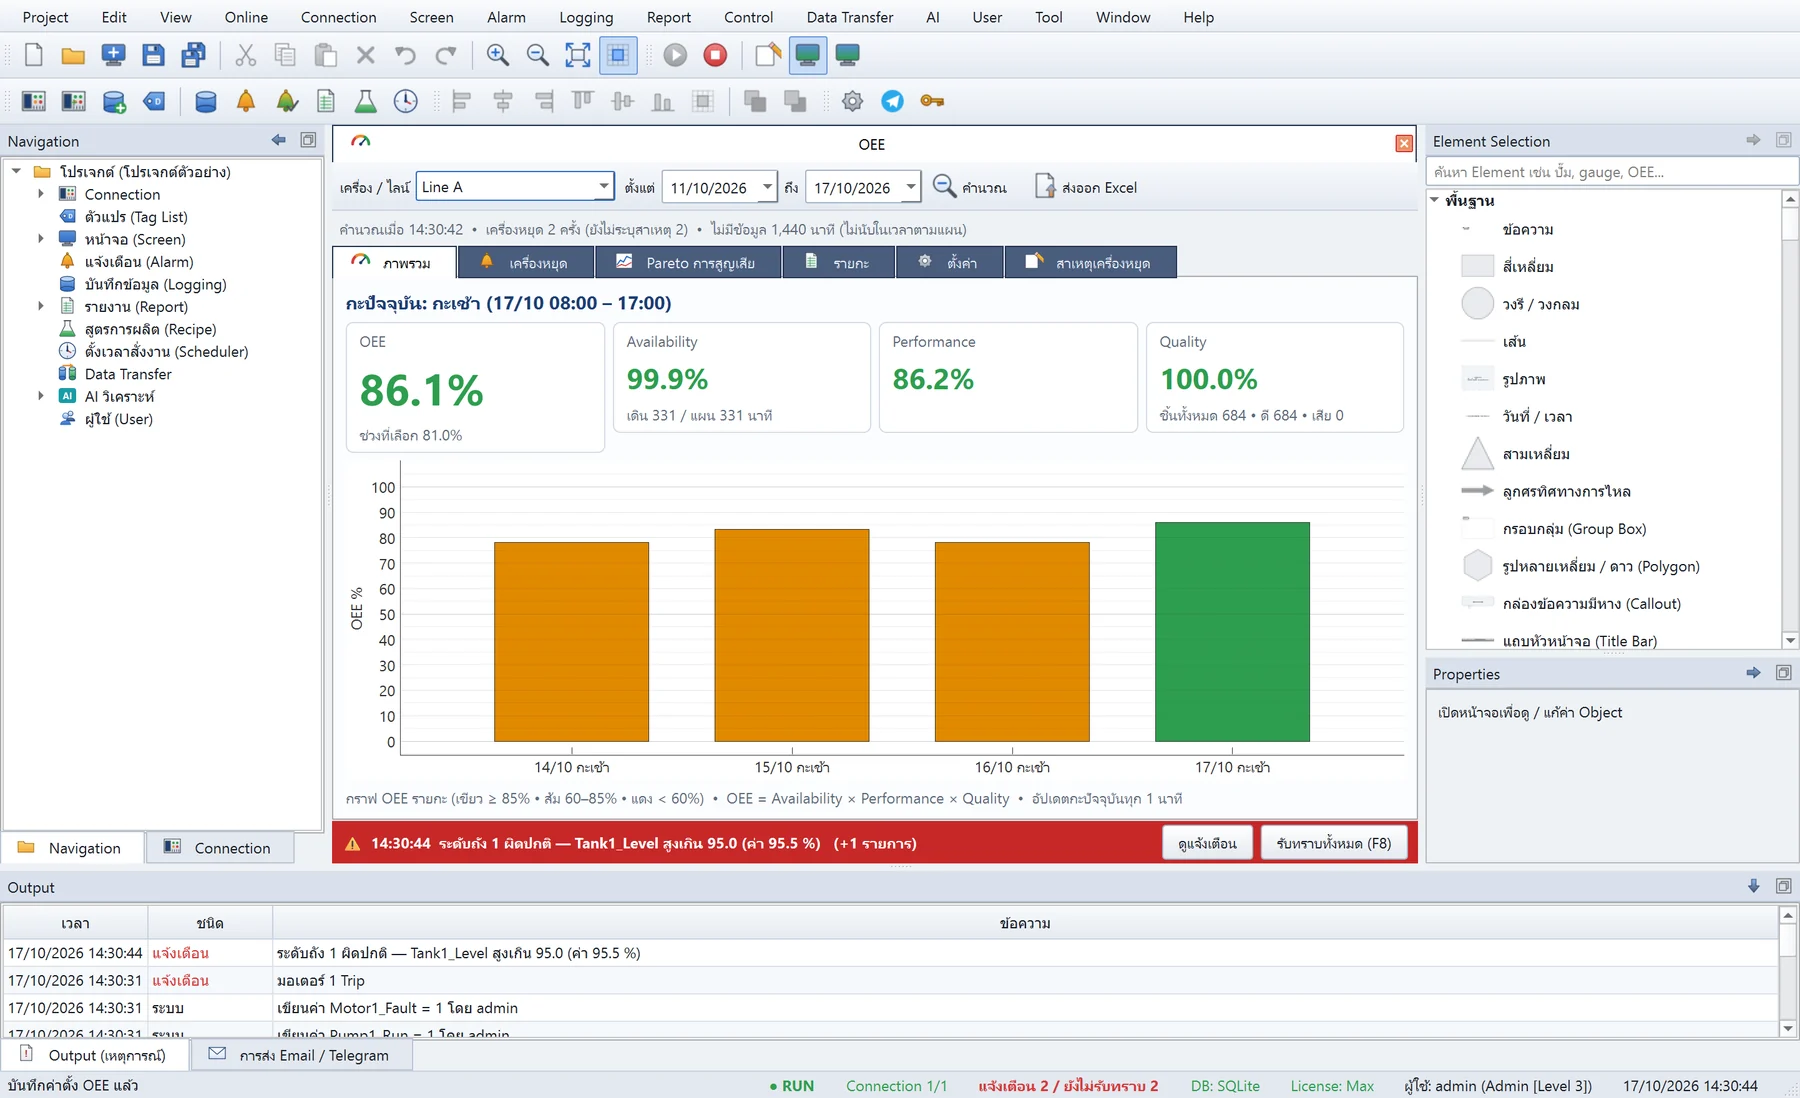Click the รับทราบทั้งหมด (F8) acknowledge button
The width and height of the screenshot is (1800, 1098).
point(1334,843)
